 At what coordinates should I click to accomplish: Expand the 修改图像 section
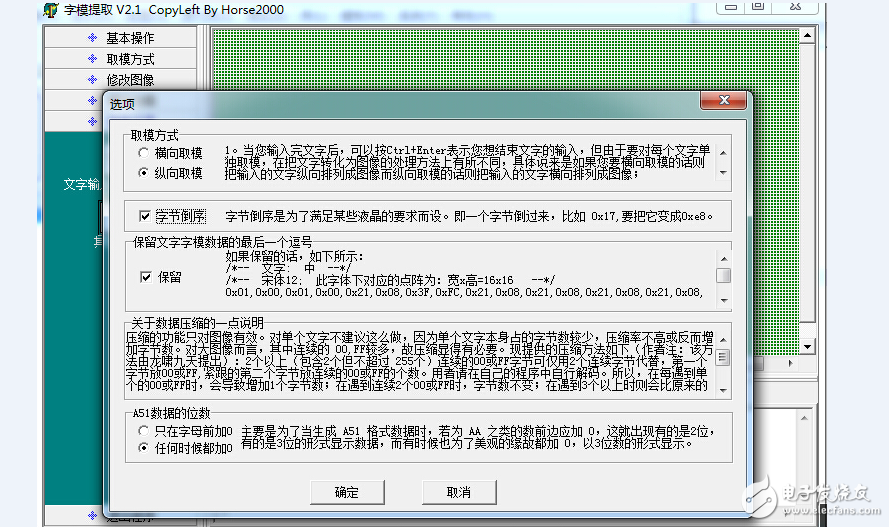tap(130, 80)
